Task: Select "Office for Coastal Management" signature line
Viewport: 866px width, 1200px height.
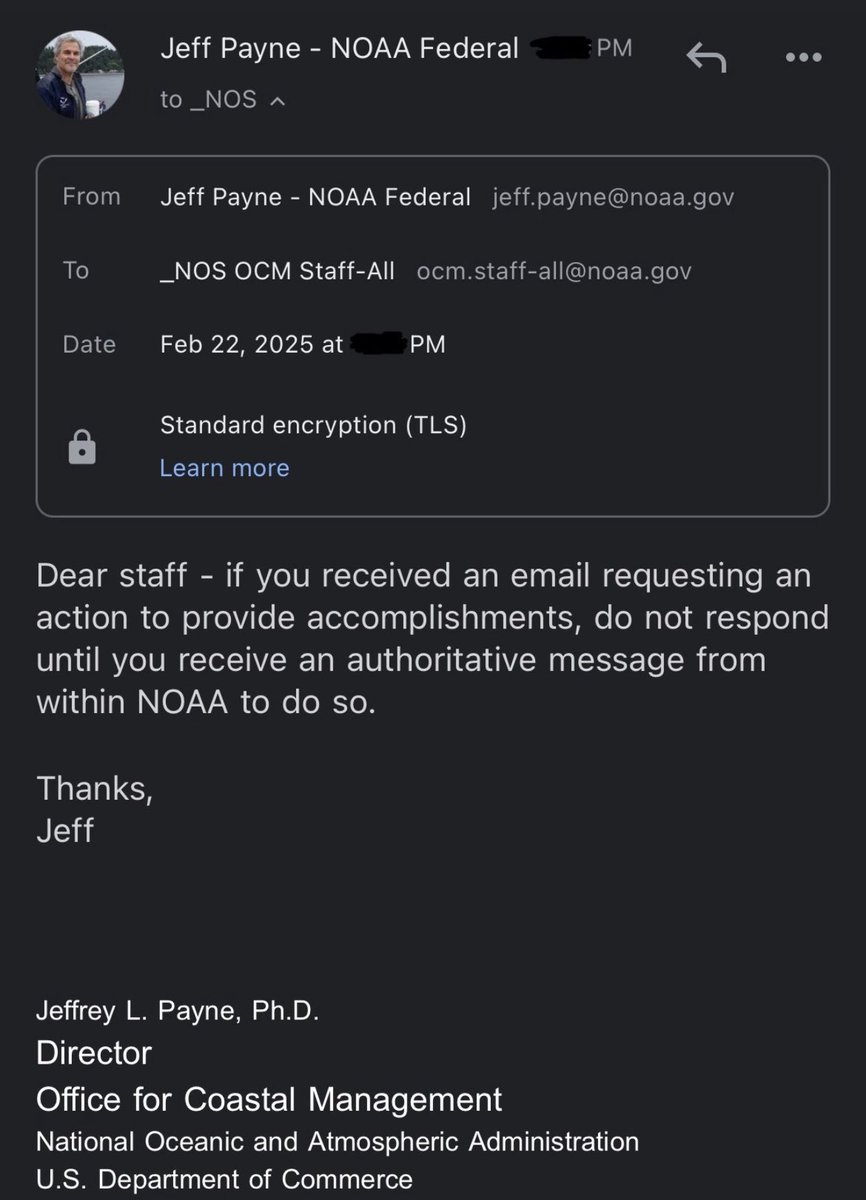Action: click(269, 1100)
